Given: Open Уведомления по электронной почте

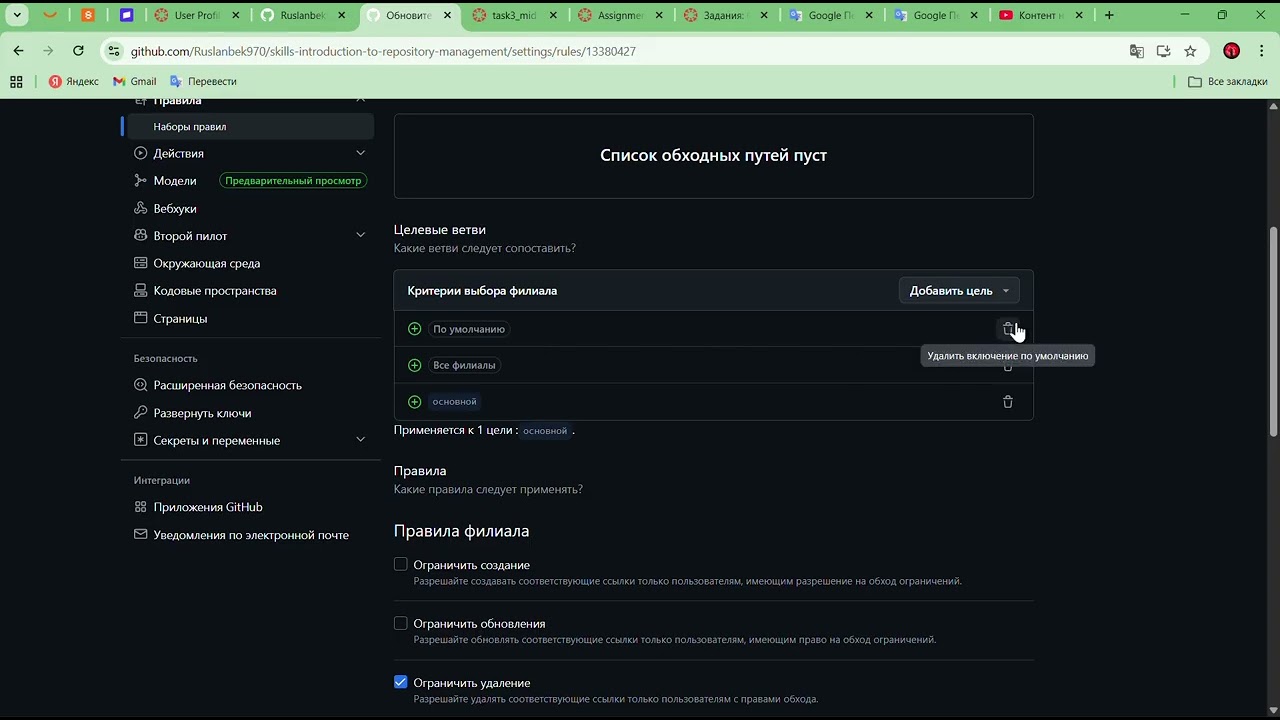Looking at the screenshot, I should (x=251, y=535).
